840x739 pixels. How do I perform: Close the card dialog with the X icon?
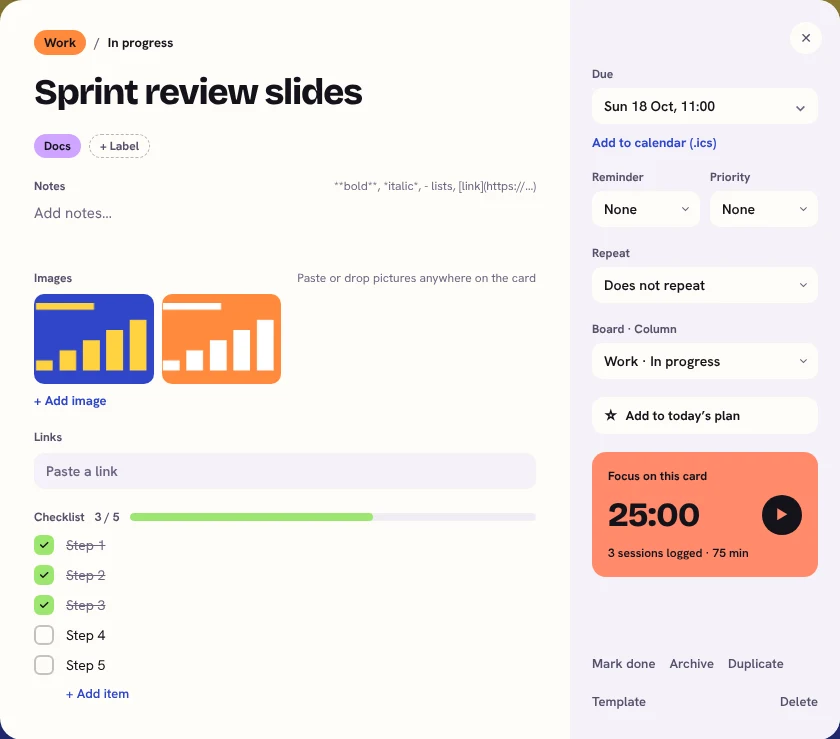805,38
